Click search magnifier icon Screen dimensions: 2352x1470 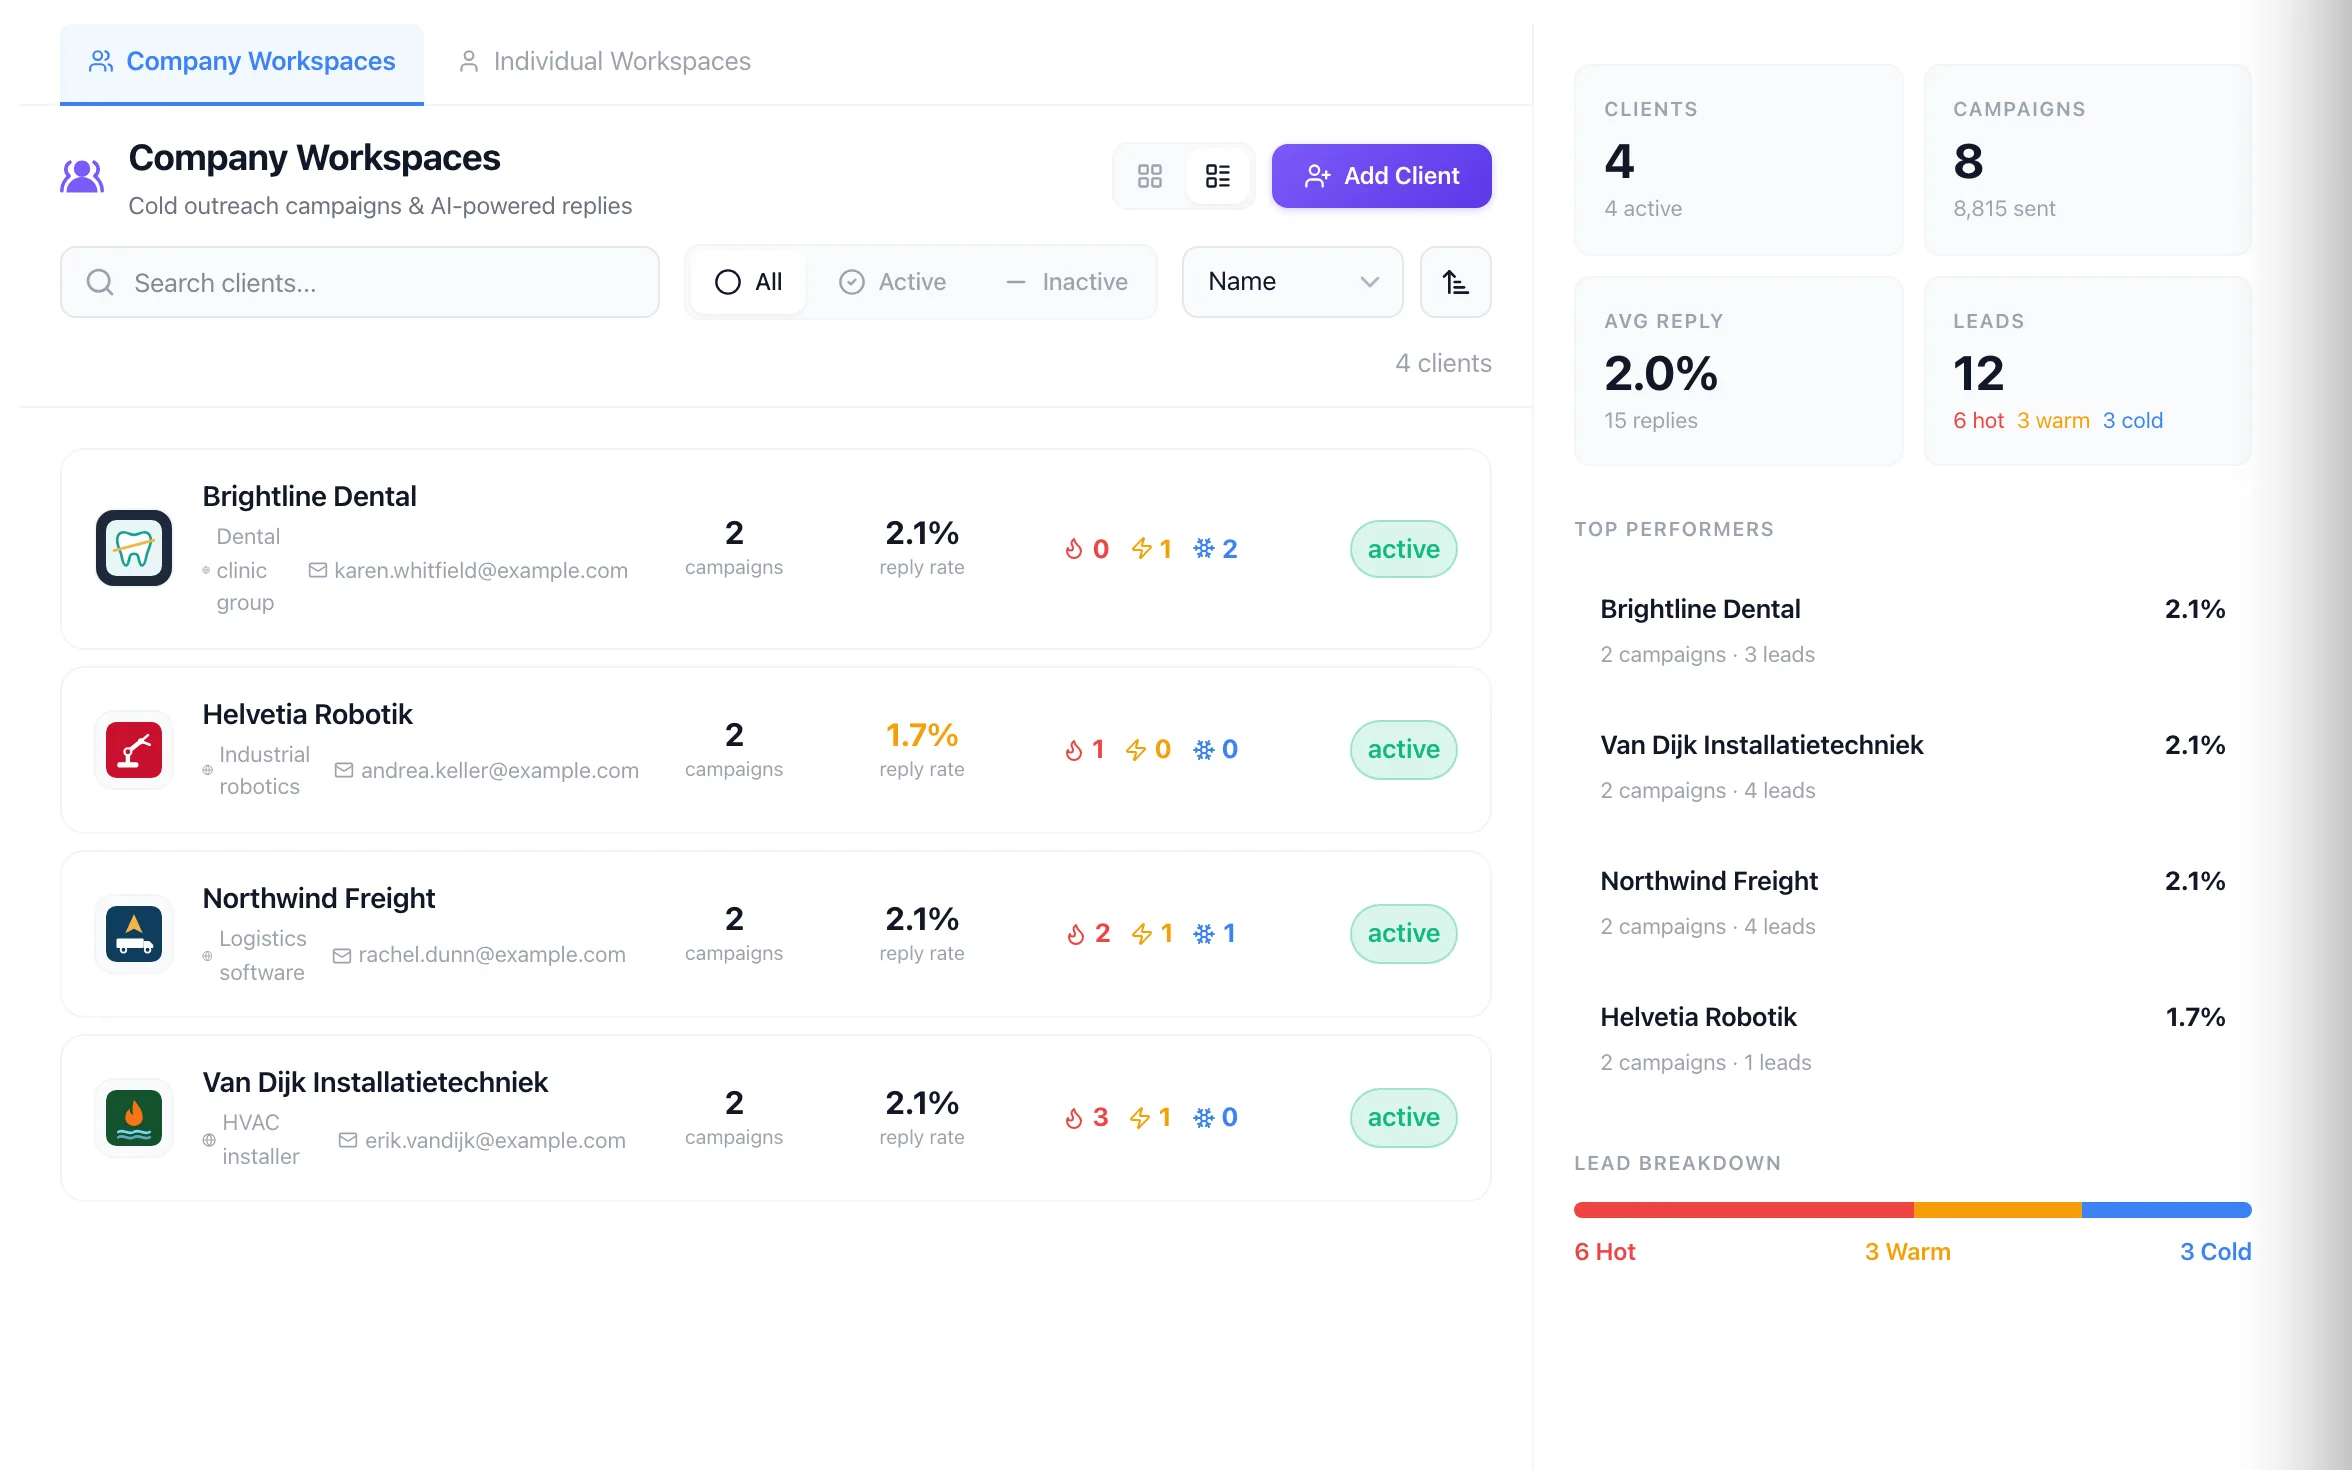pos(100,282)
